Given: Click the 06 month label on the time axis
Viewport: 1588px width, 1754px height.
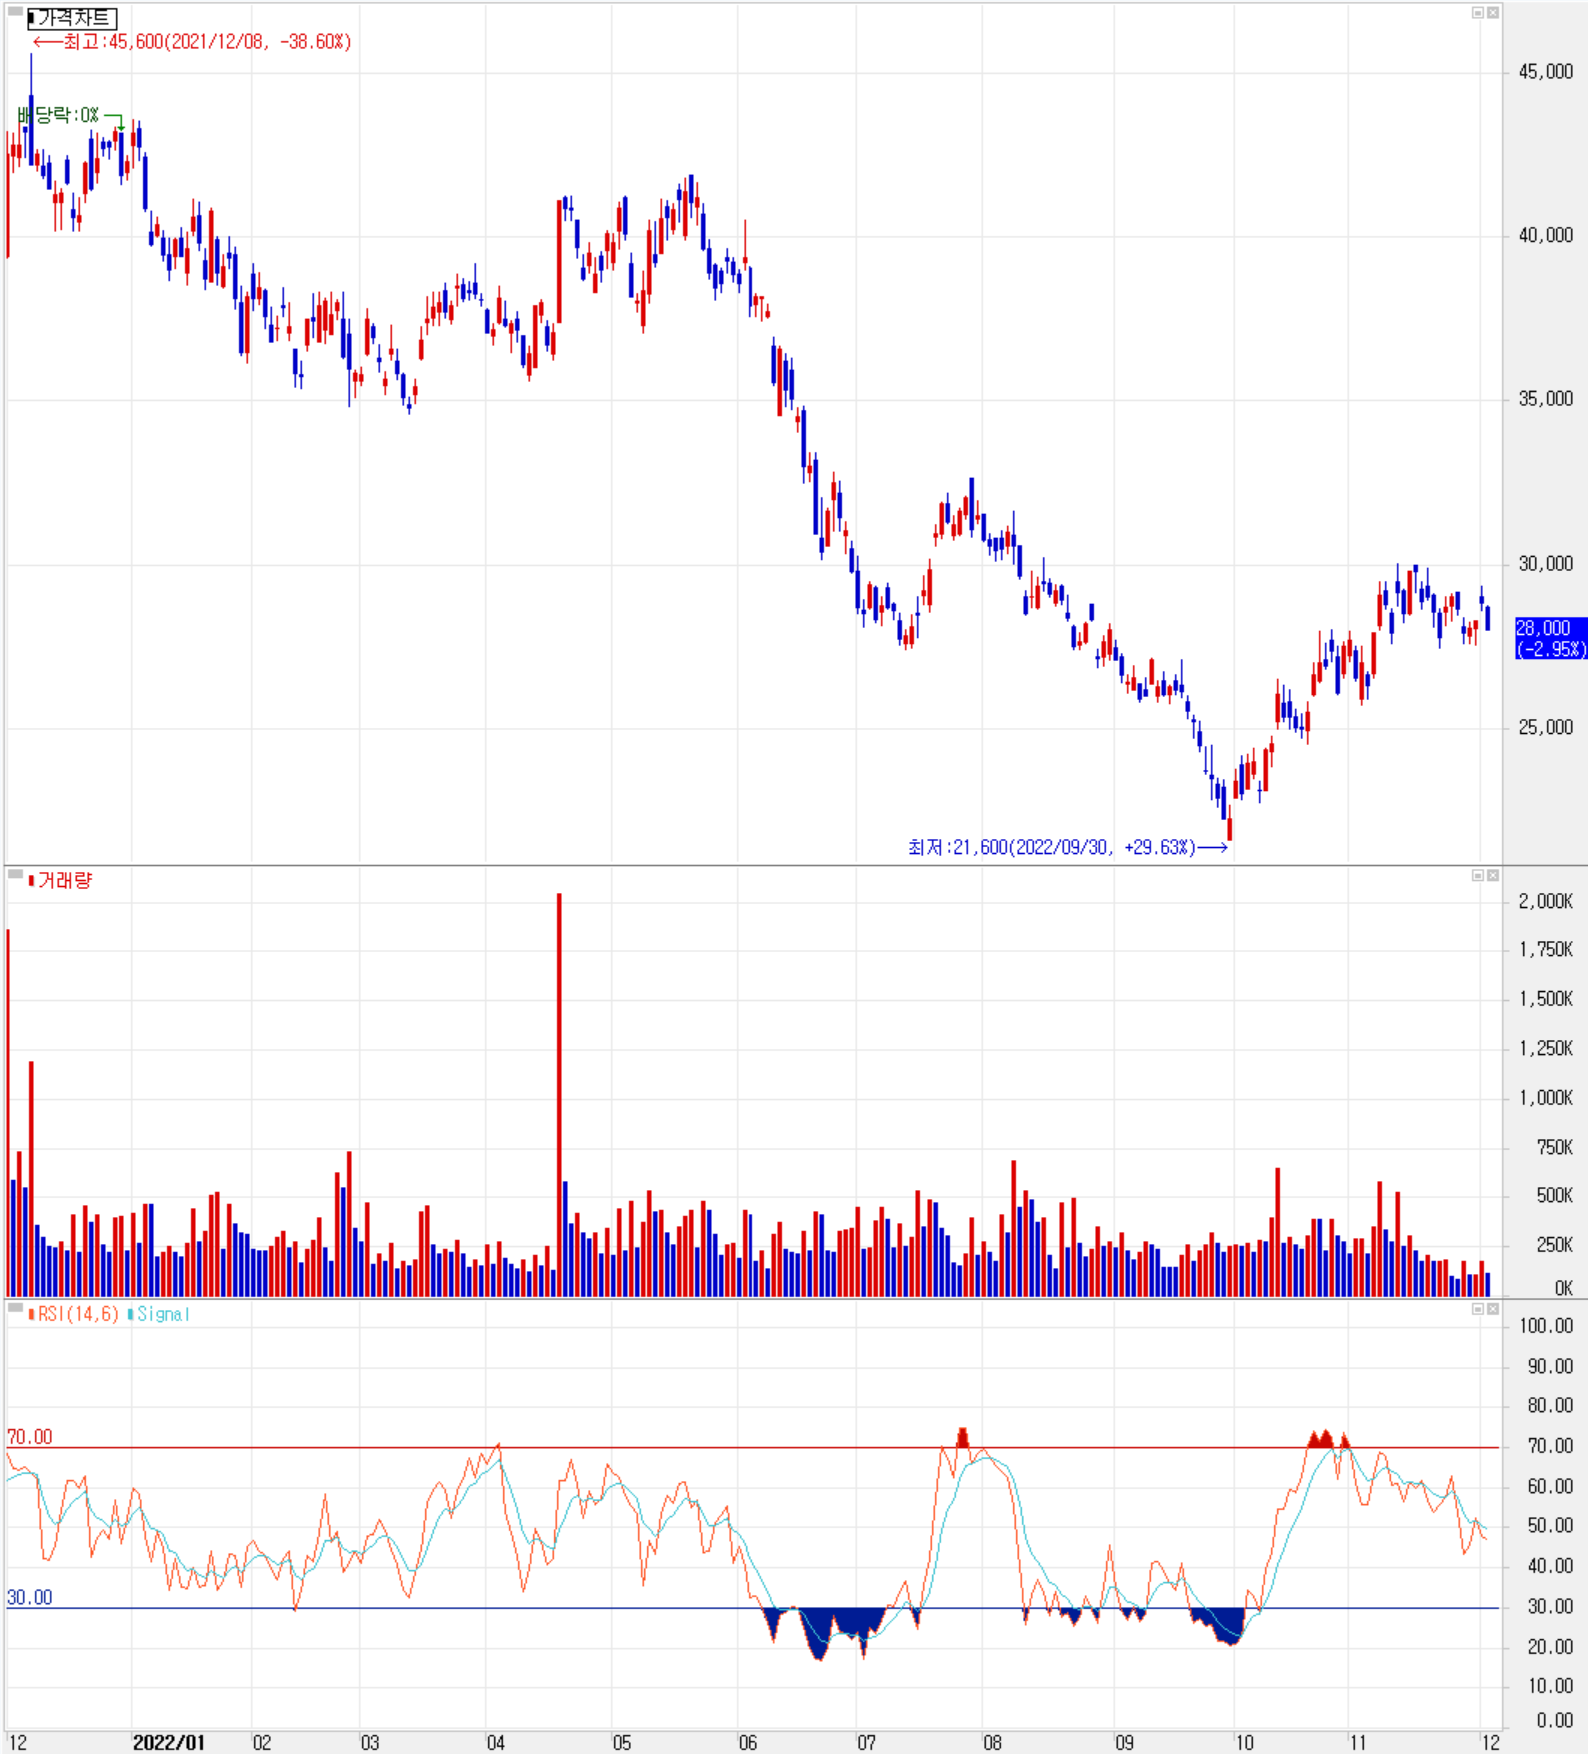Looking at the screenshot, I should pos(747,1742).
